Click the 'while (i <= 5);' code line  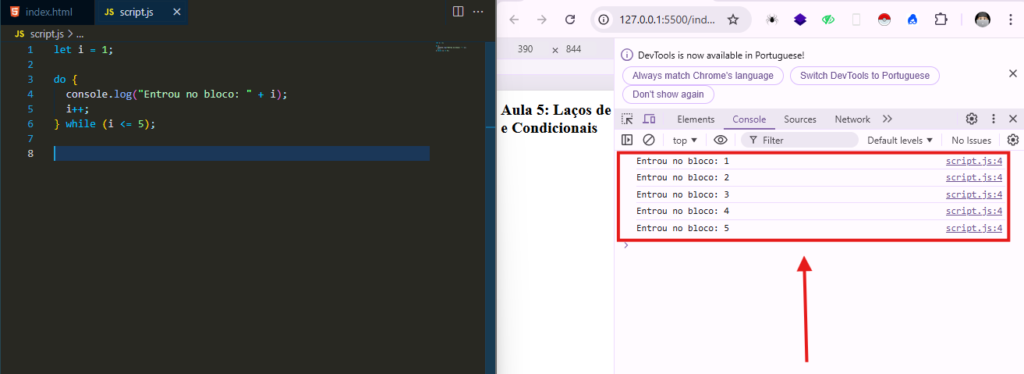105,124
